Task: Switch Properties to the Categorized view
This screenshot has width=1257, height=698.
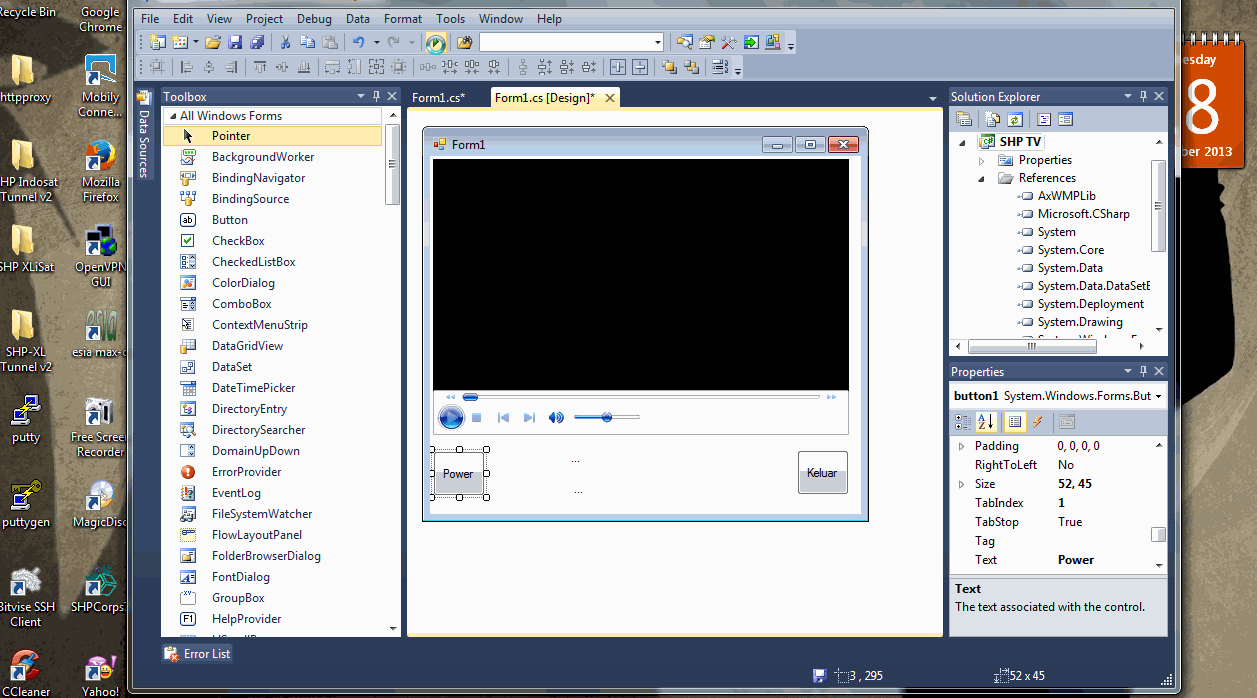Action: tap(963, 422)
